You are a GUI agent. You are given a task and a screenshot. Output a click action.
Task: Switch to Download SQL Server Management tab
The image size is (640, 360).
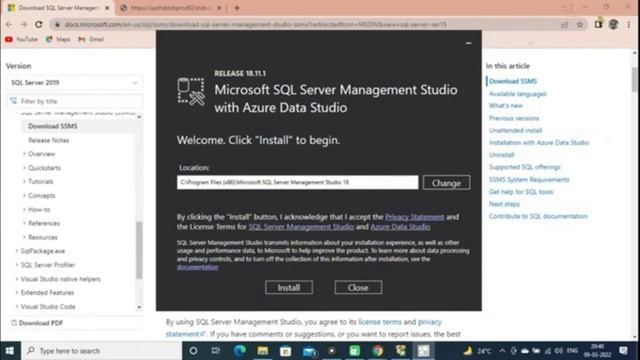click(x=58, y=8)
